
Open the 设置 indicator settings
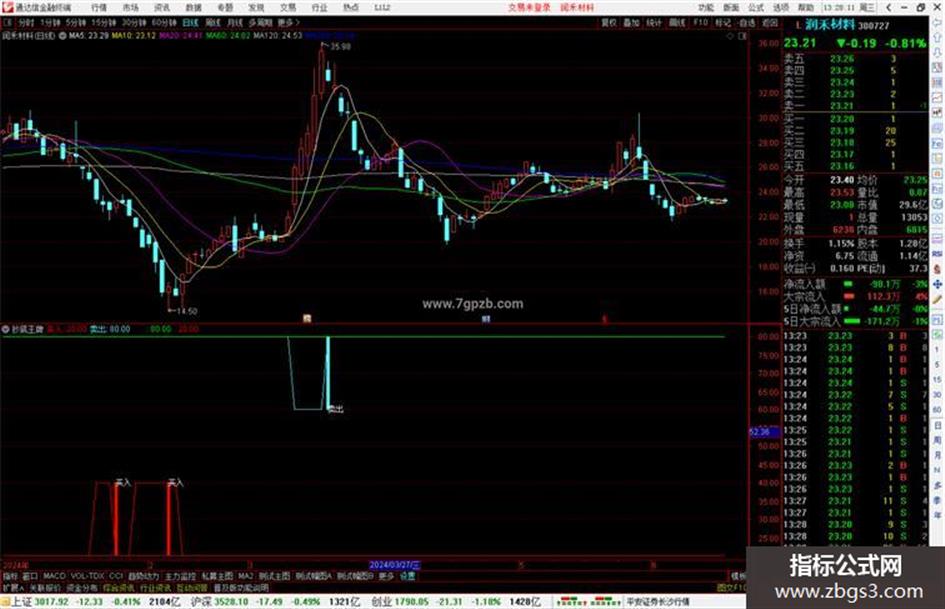(408, 576)
